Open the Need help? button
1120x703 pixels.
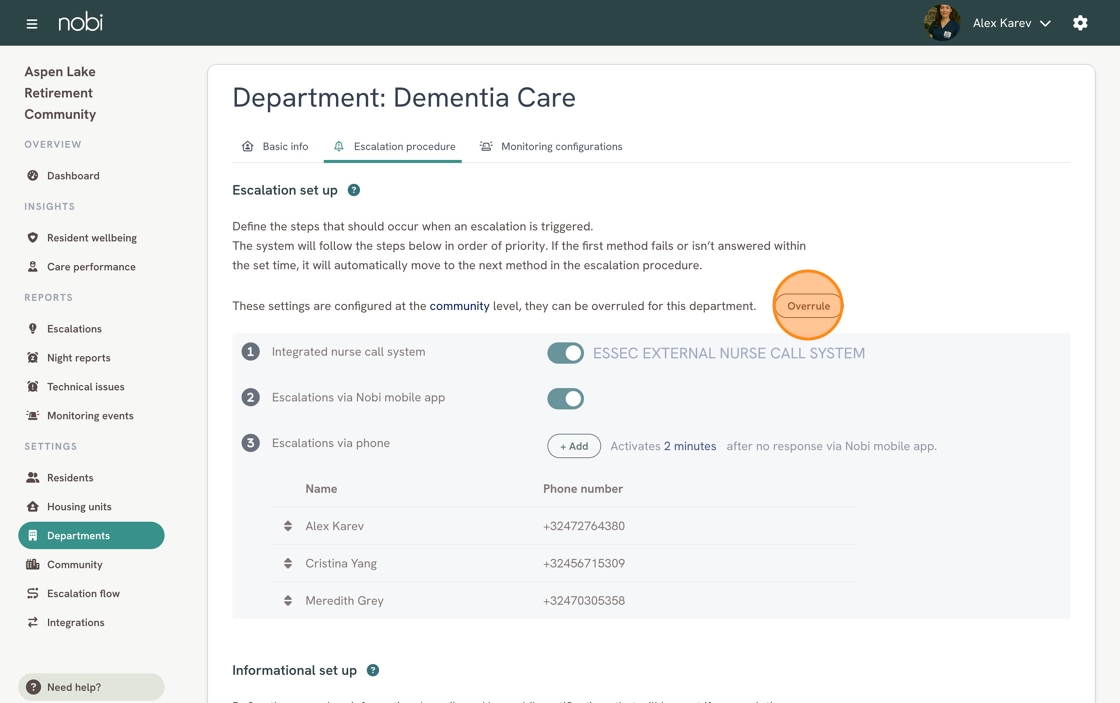pos(91,687)
